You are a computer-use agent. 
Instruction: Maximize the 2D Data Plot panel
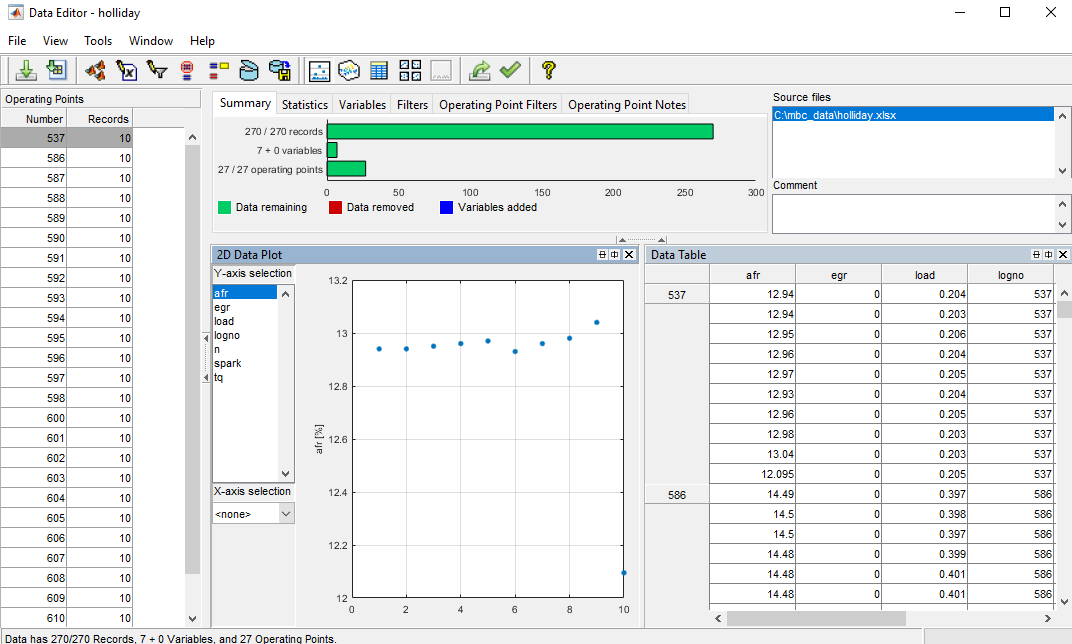pyautogui.click(x=613, y=254)
